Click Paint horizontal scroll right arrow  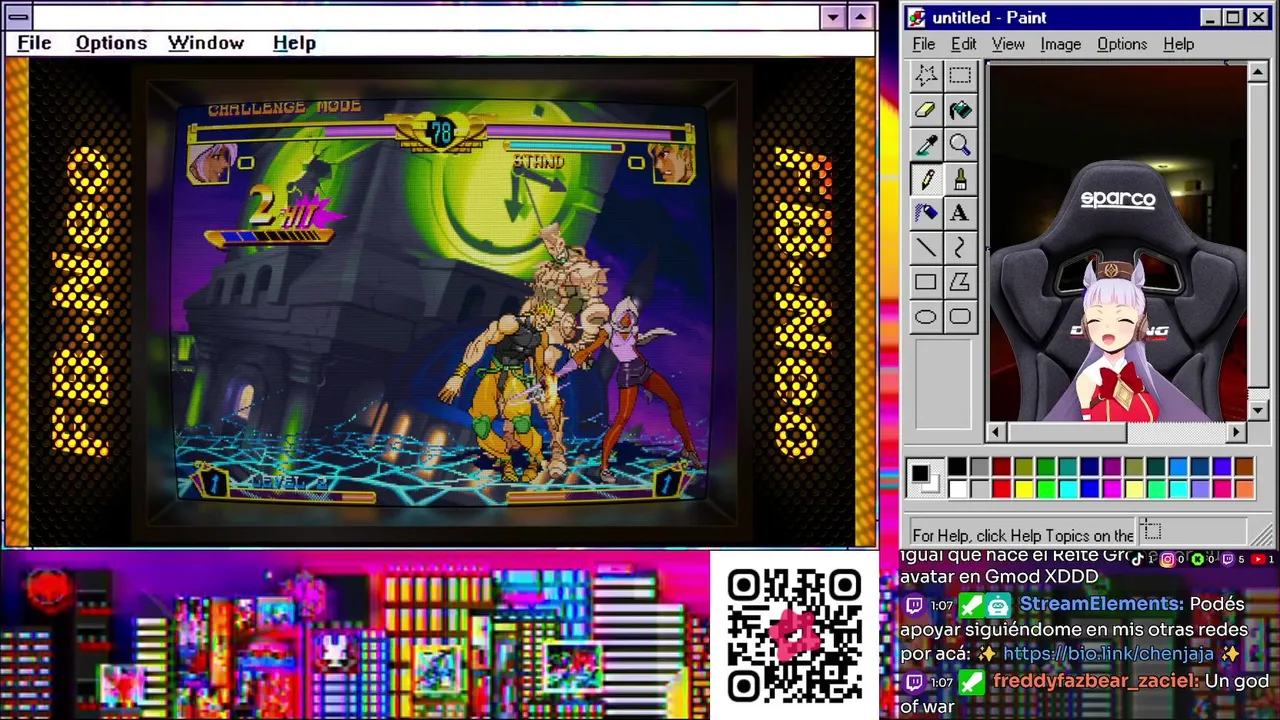1237,432
